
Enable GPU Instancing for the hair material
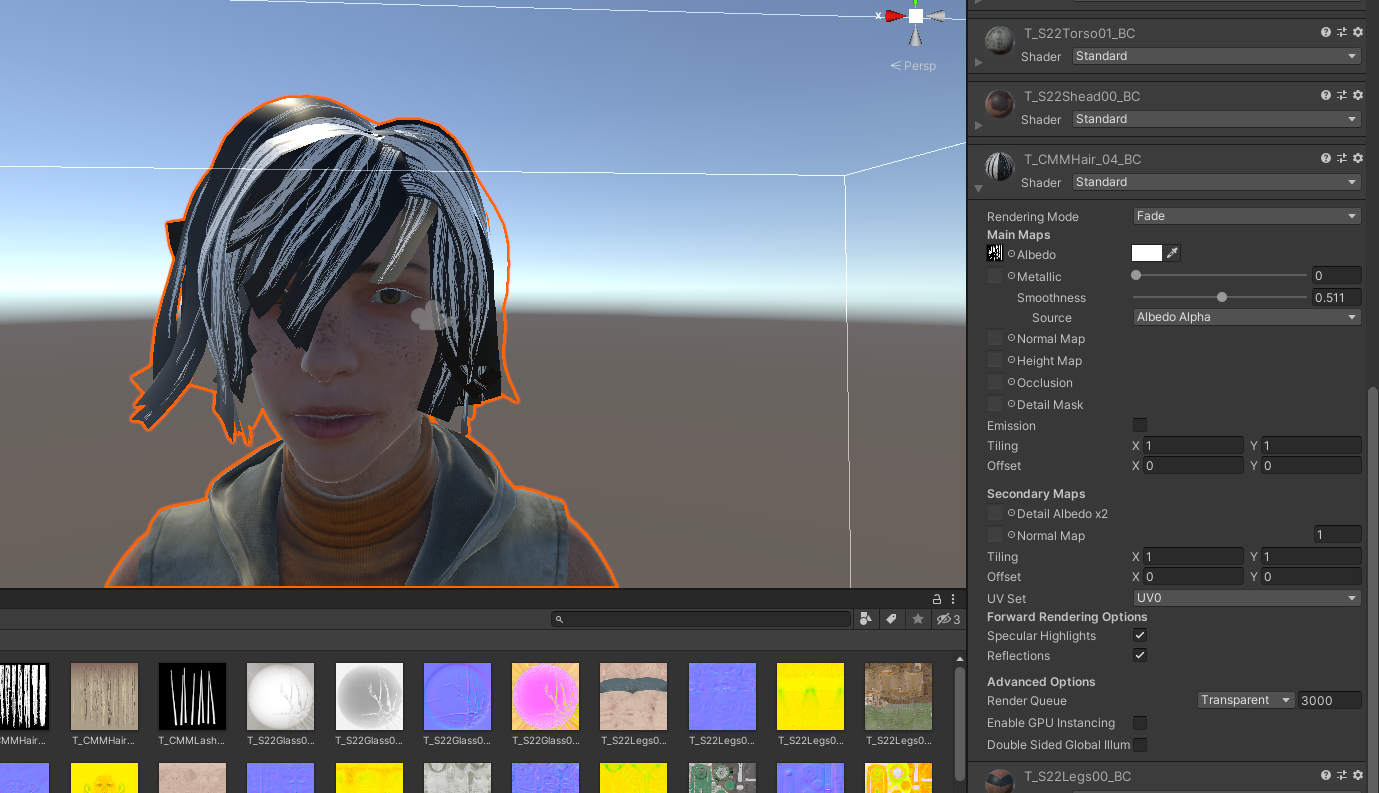coord(1139,723)
